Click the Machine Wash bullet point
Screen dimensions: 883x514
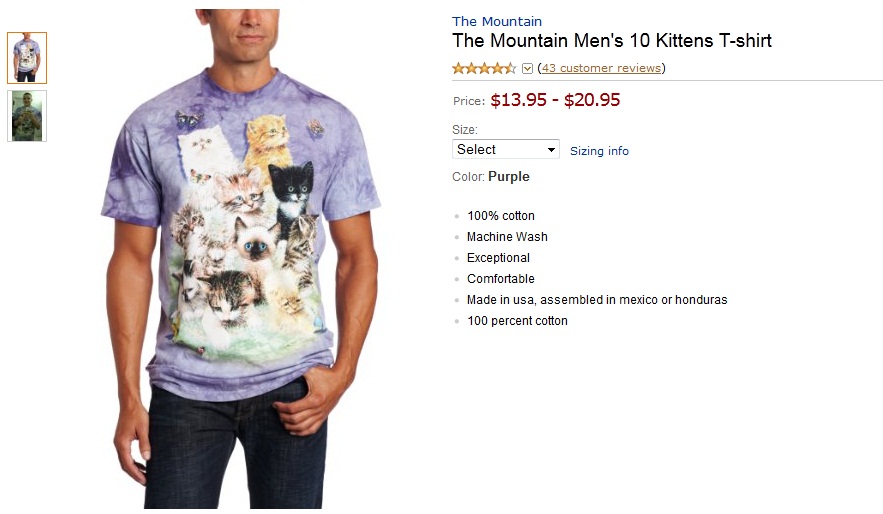pos(507,237)
